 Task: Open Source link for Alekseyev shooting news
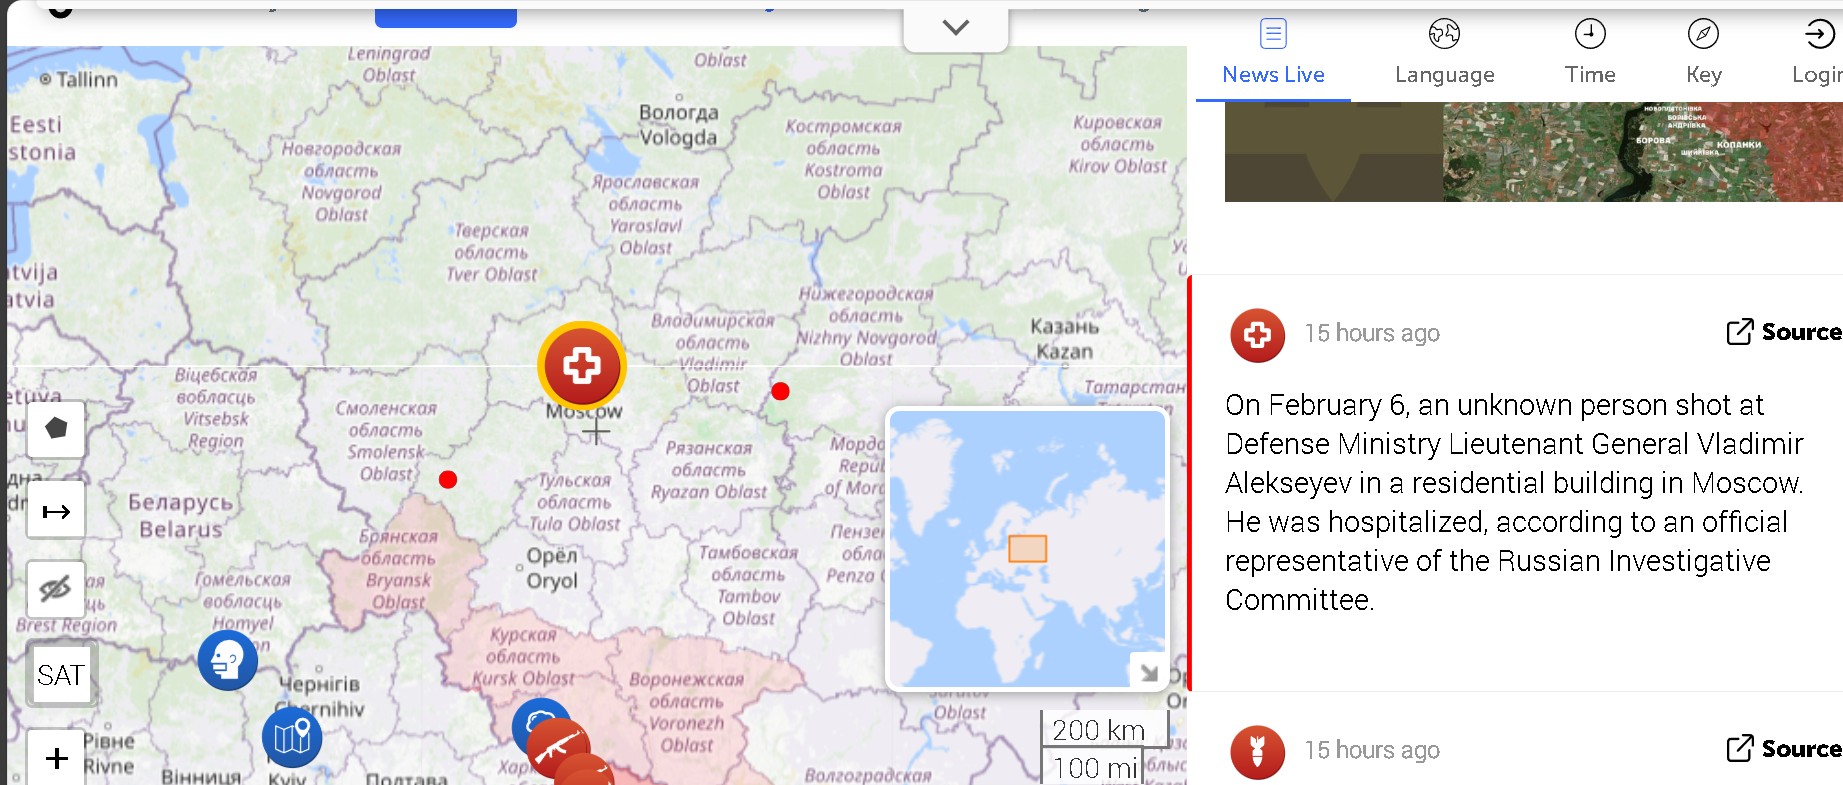point(1784,332)
